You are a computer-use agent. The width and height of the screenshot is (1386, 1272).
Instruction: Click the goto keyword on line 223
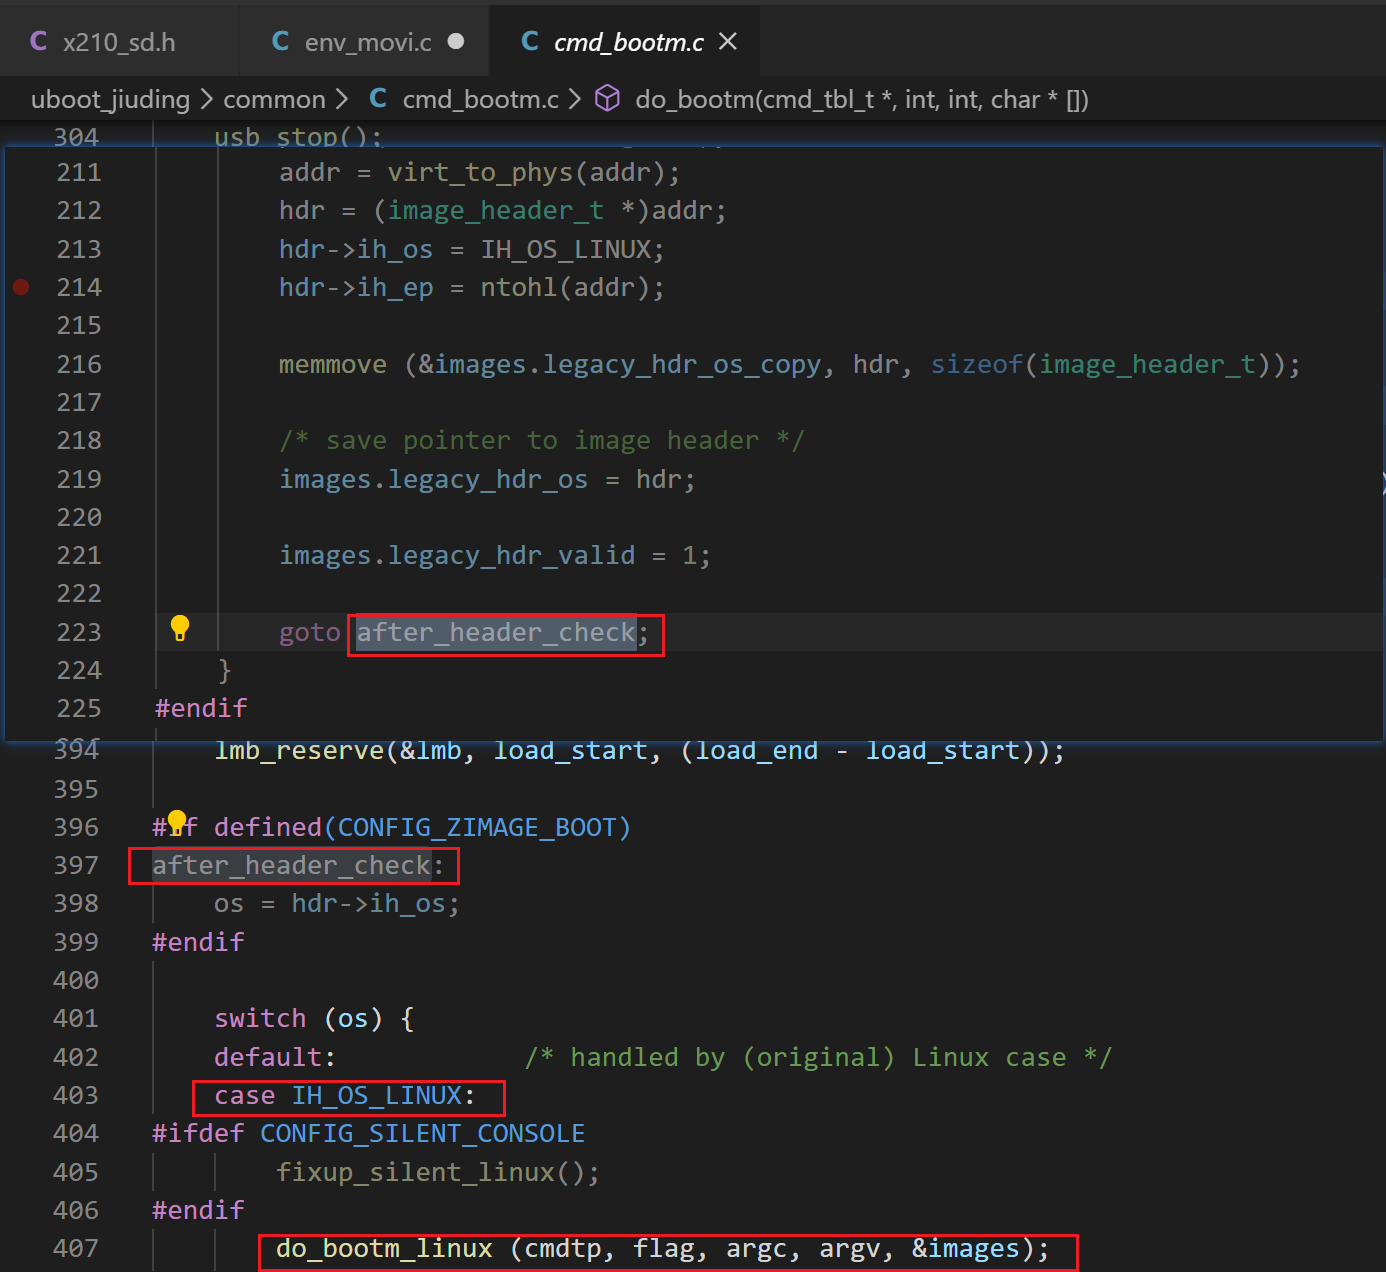click(x=309, y=633)
